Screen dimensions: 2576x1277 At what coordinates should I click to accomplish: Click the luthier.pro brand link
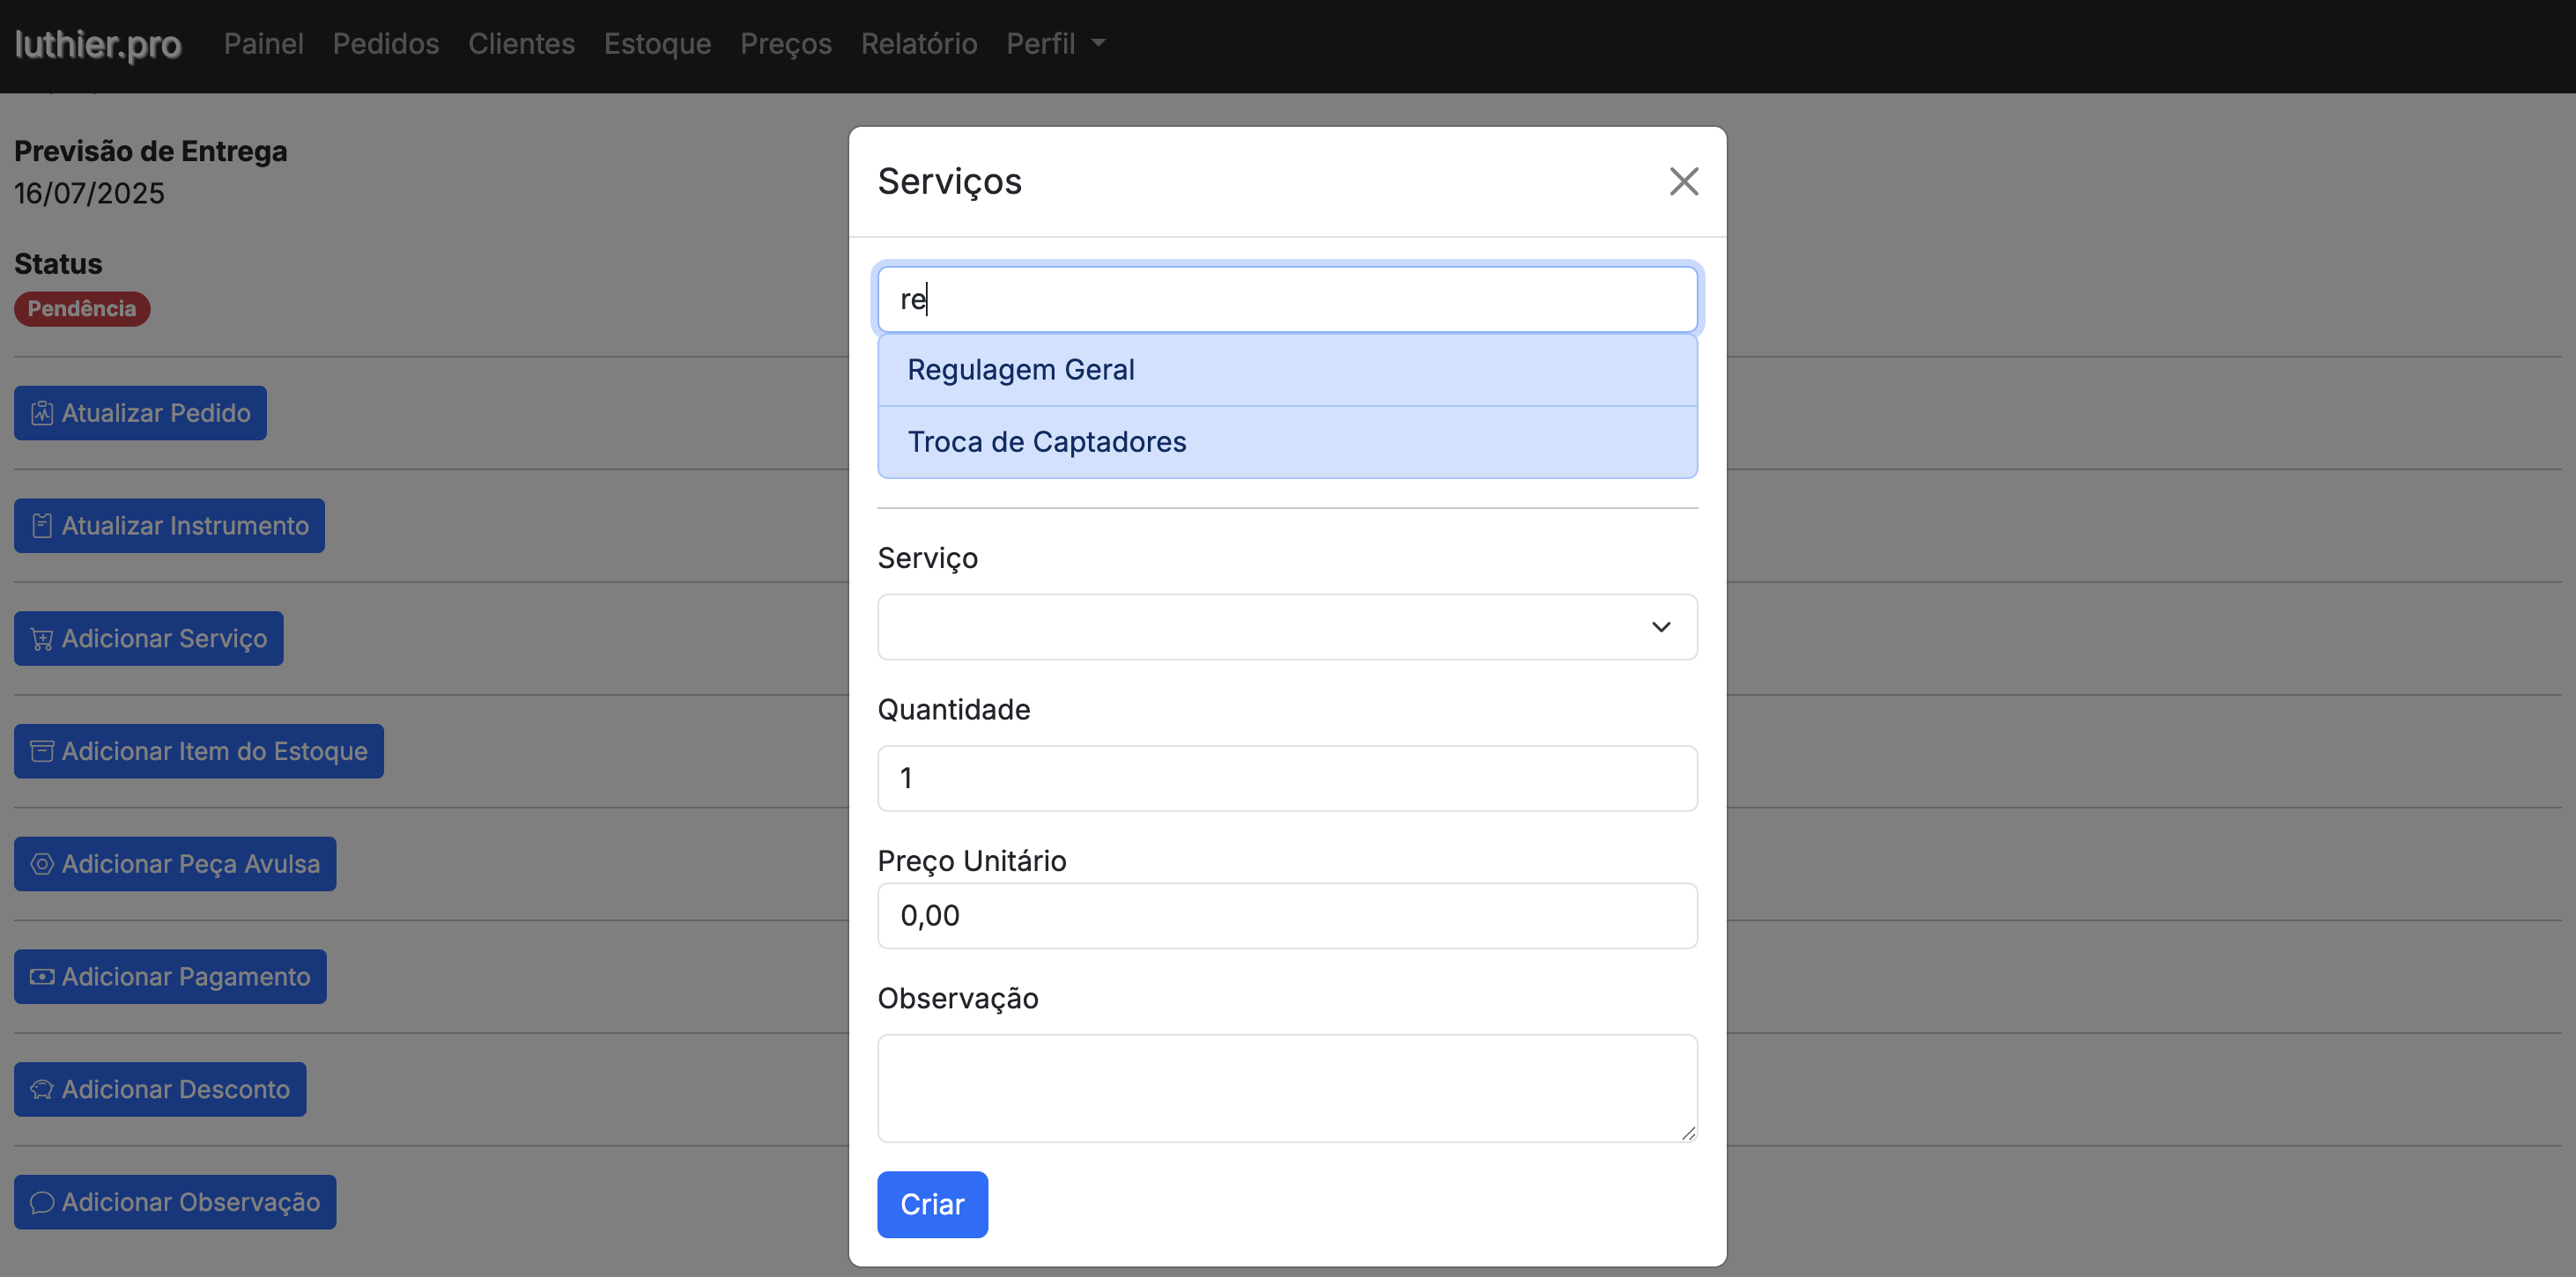click(98, 44)
